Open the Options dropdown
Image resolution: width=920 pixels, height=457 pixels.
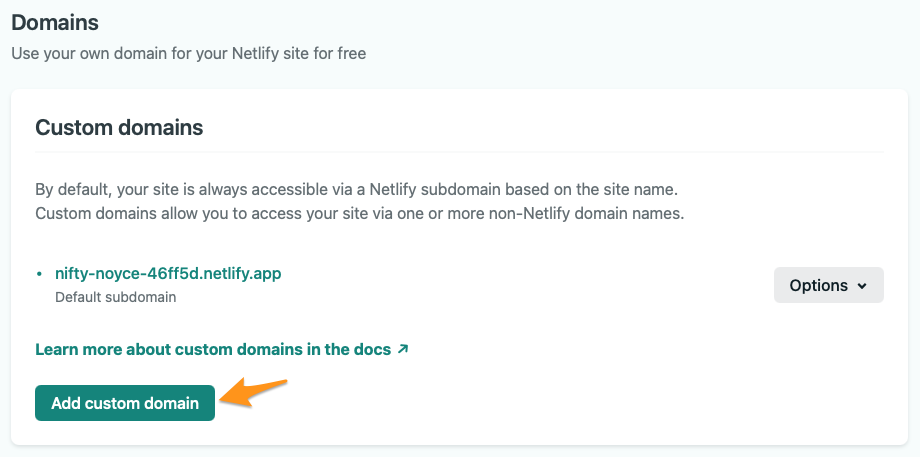point(828,285)
